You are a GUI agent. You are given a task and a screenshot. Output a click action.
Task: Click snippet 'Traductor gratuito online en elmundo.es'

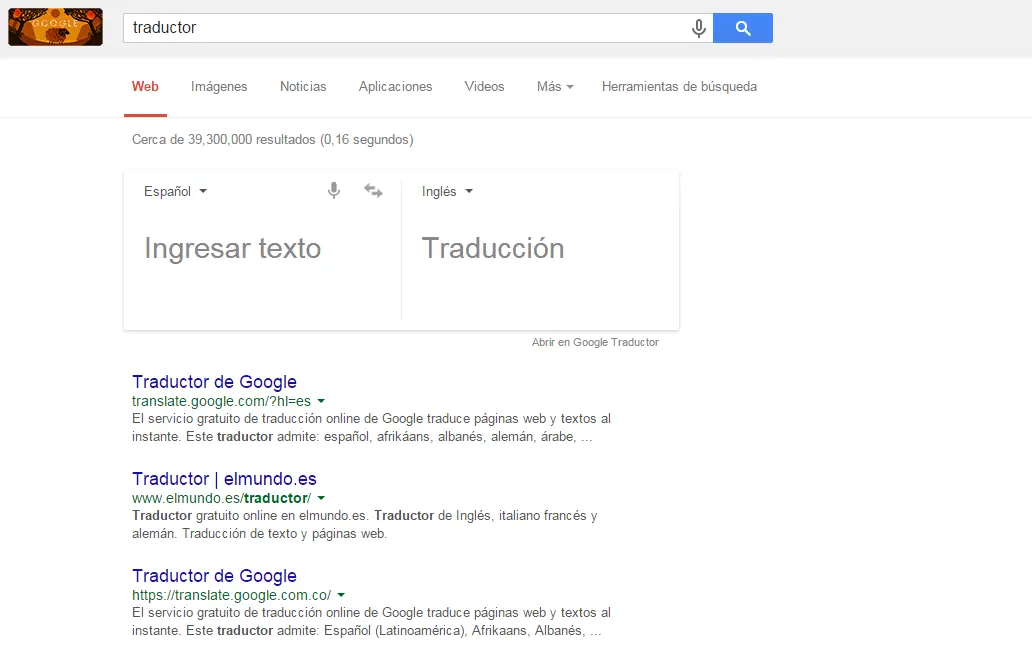[x=251, y=516]
